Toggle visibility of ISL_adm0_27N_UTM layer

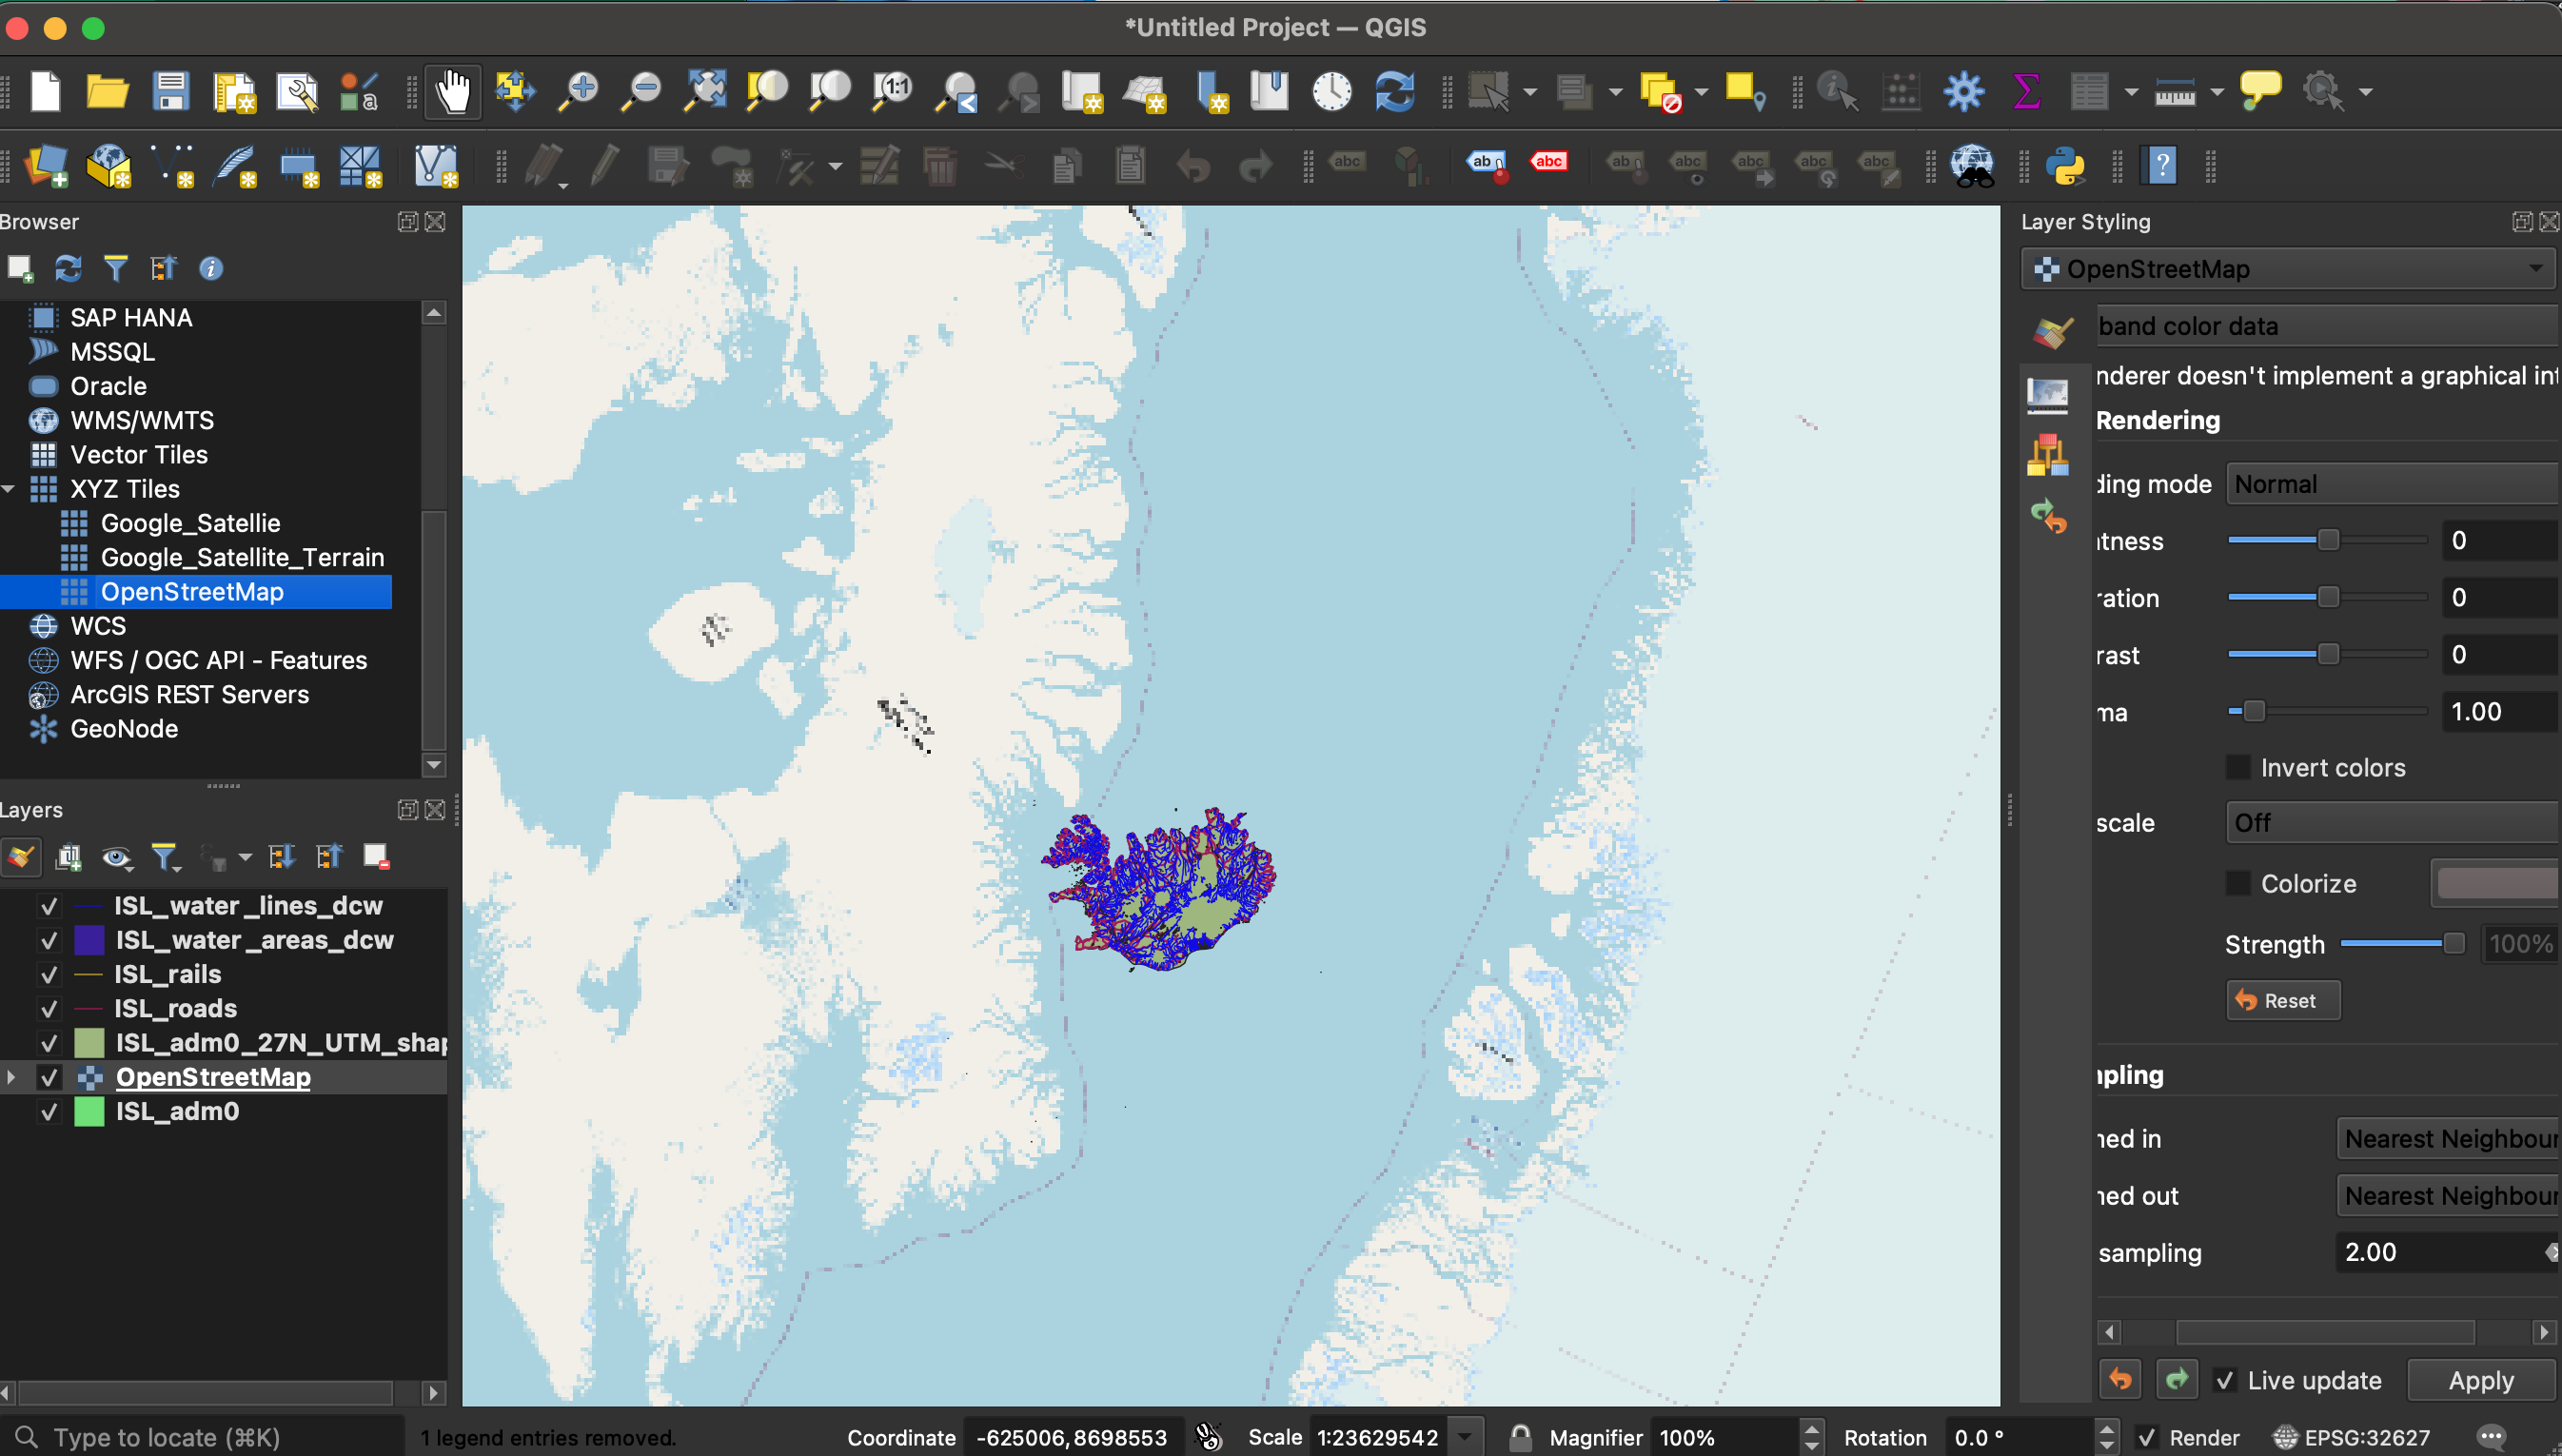coord(48,1043)
